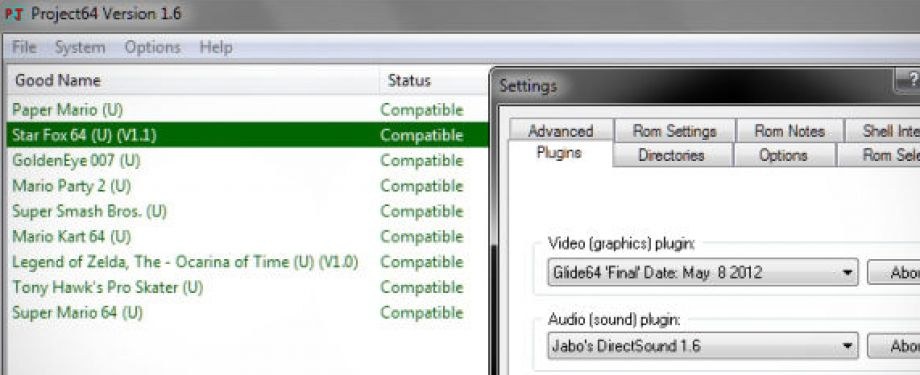Select GoldenEye 007 (U) in ROM list

tap(247, 160)
